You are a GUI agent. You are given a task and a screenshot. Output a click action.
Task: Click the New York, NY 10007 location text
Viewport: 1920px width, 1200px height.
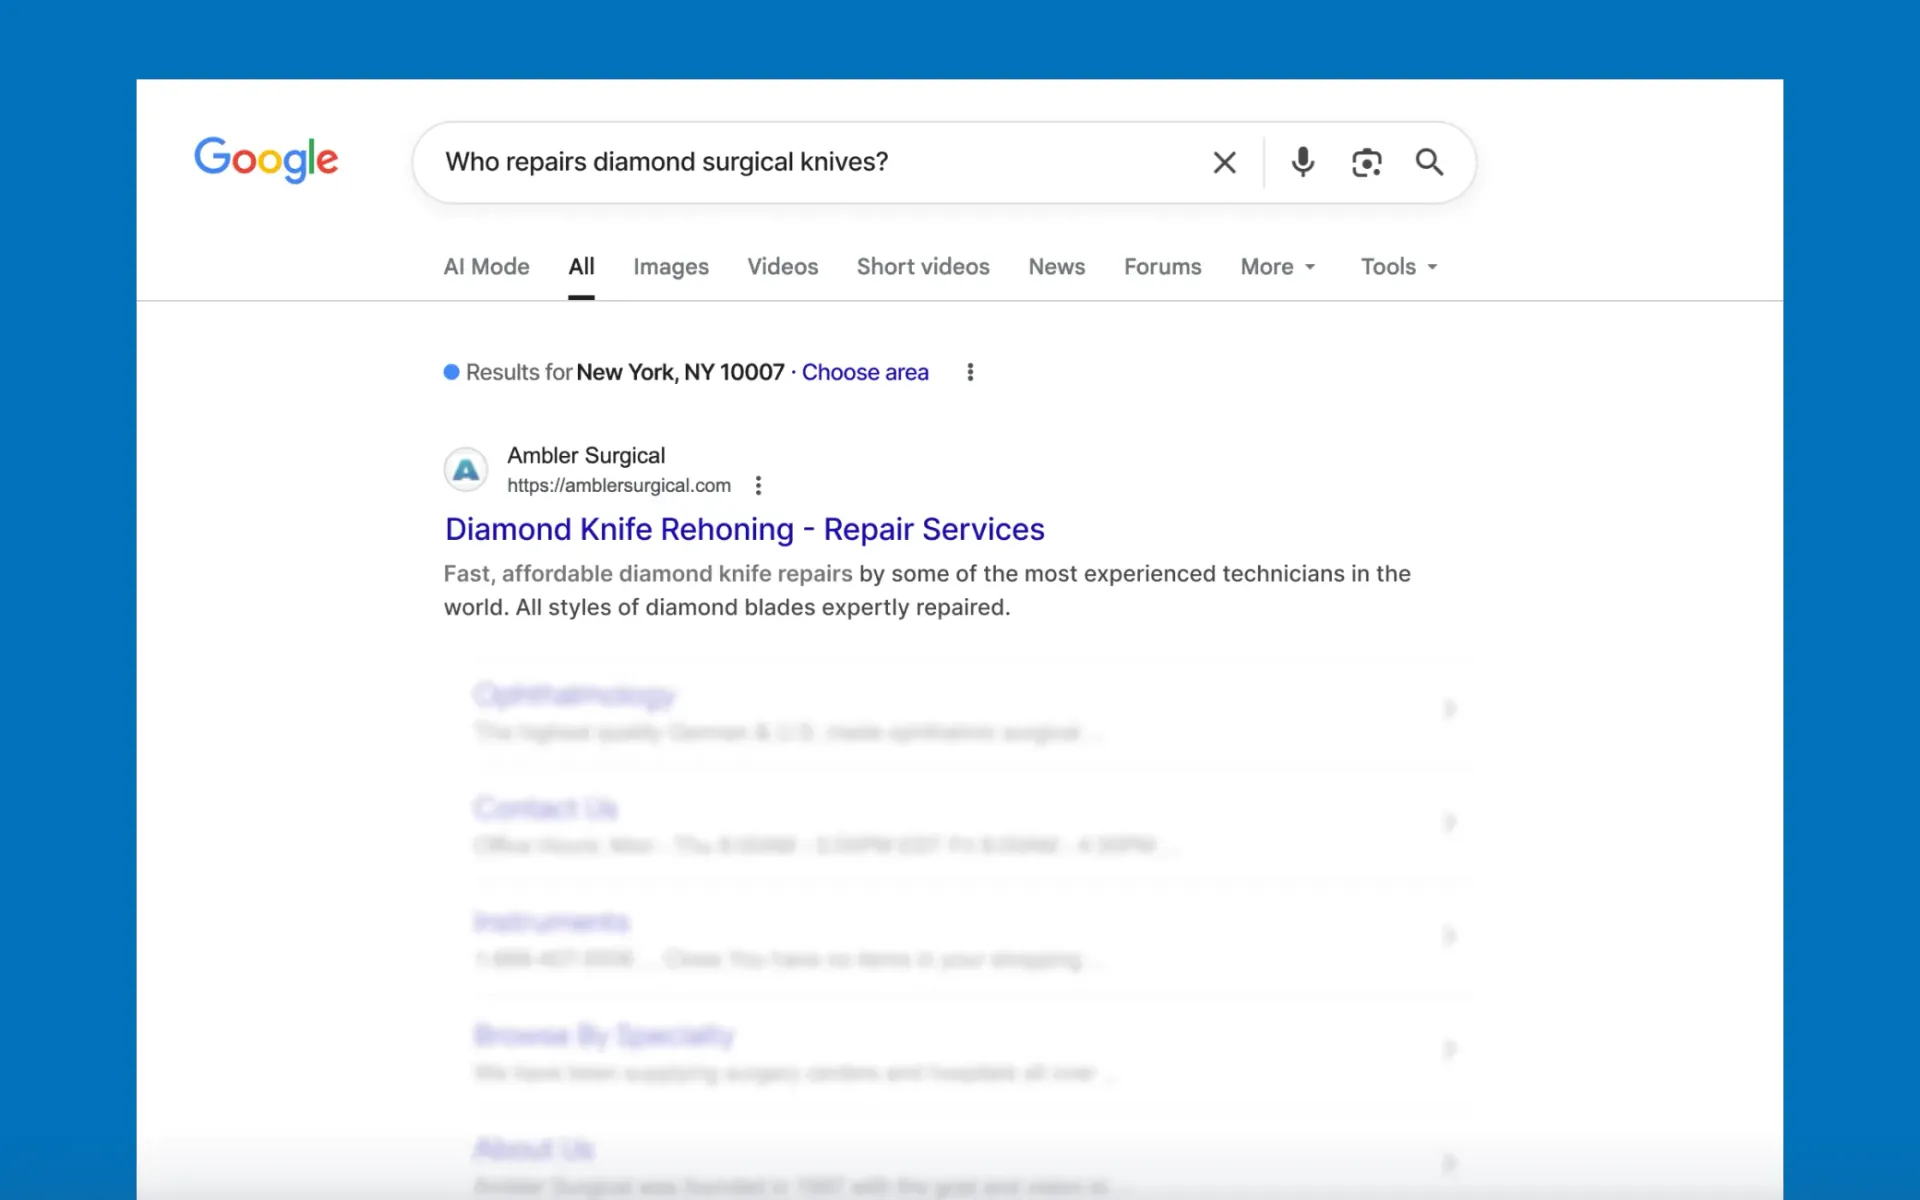click(x=680, y=372)
